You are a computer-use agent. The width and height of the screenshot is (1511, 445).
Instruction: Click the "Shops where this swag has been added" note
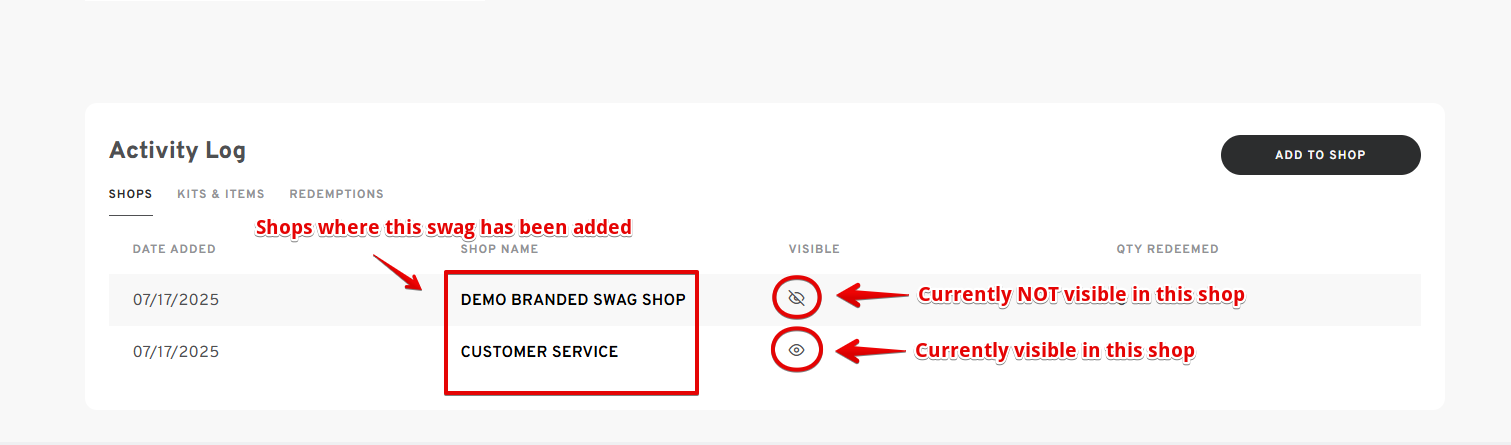[x=443, y=227]
